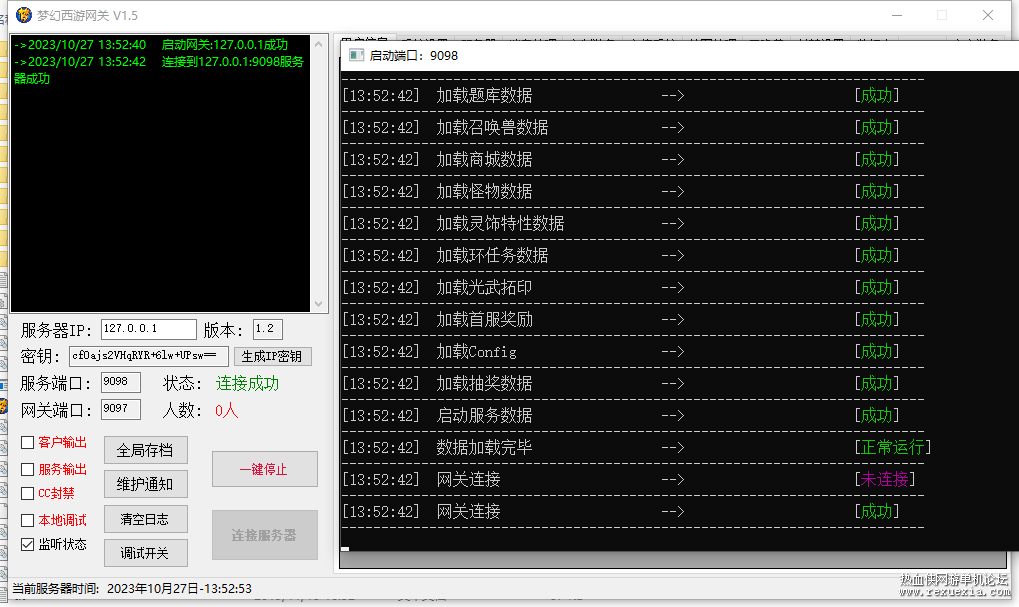
Task: Enable the 服务输出 checkbox
Action: coord(27,469)
